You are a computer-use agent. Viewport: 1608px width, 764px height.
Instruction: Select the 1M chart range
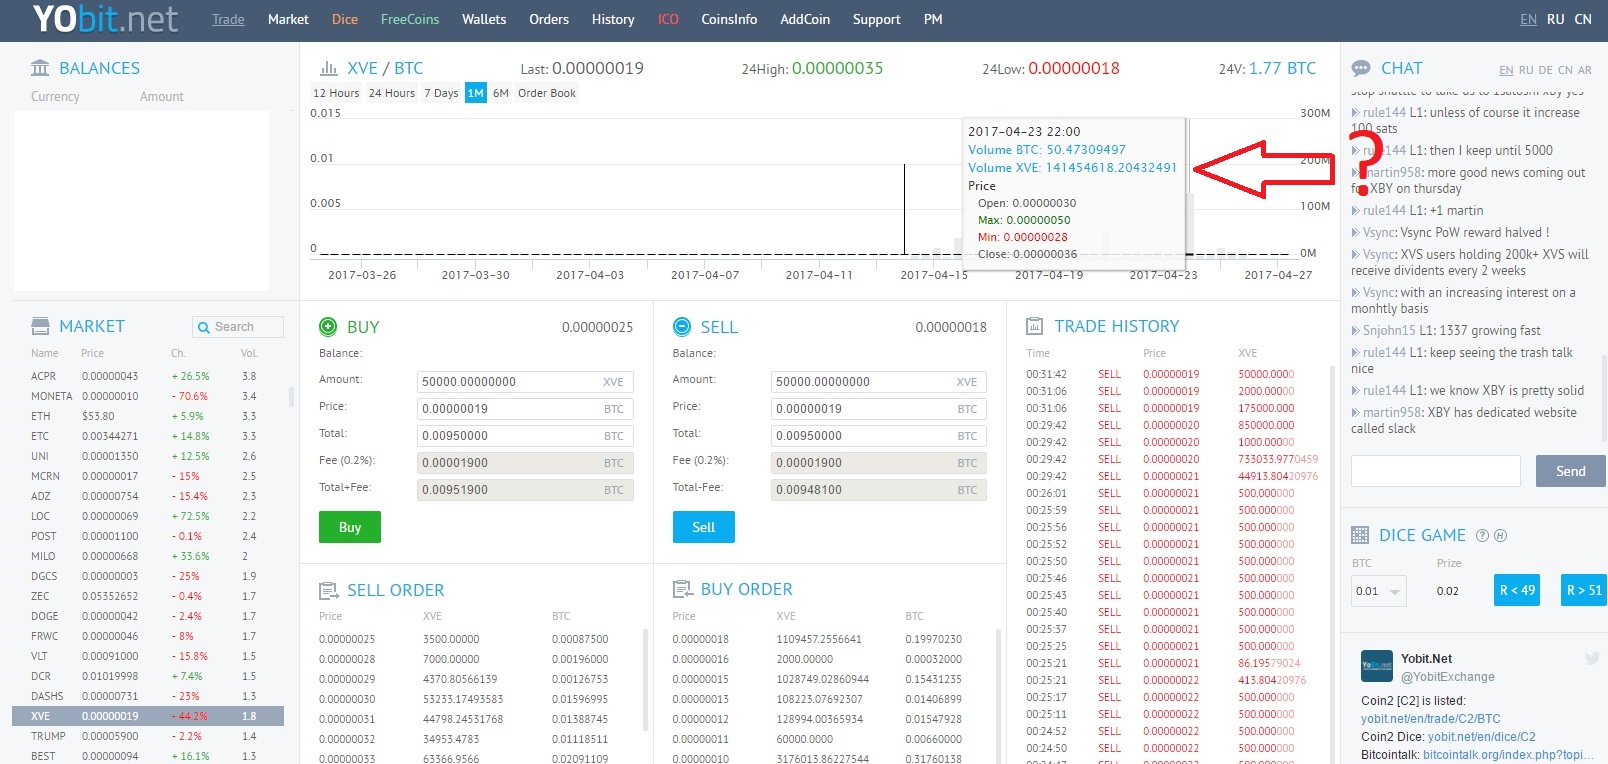click(x=476, y=93)
